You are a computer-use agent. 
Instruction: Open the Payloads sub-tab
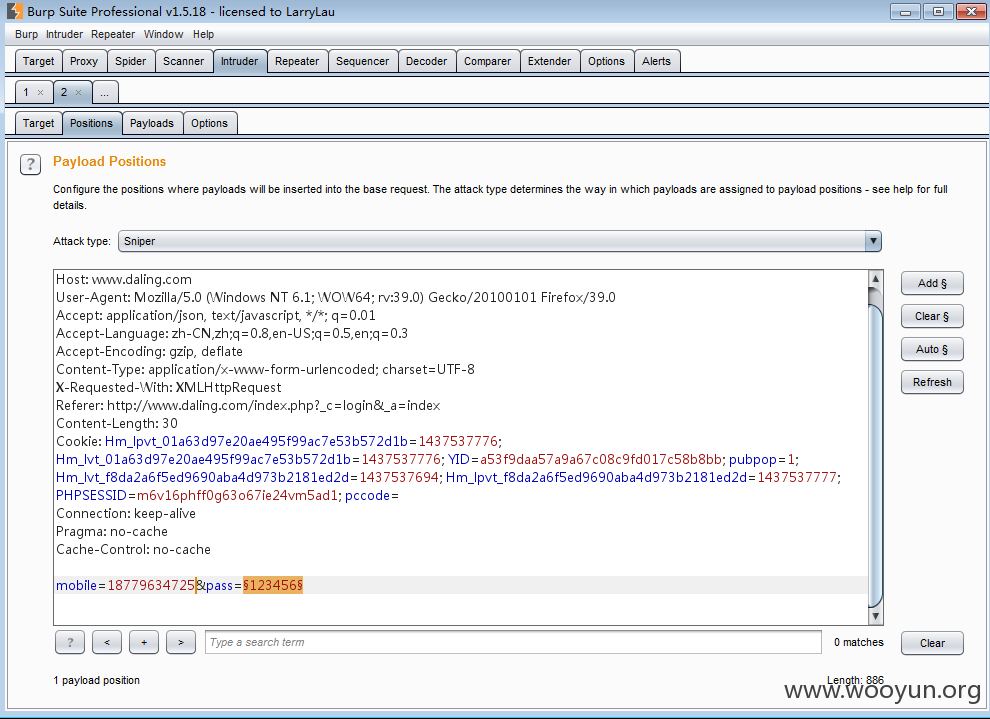152,123
